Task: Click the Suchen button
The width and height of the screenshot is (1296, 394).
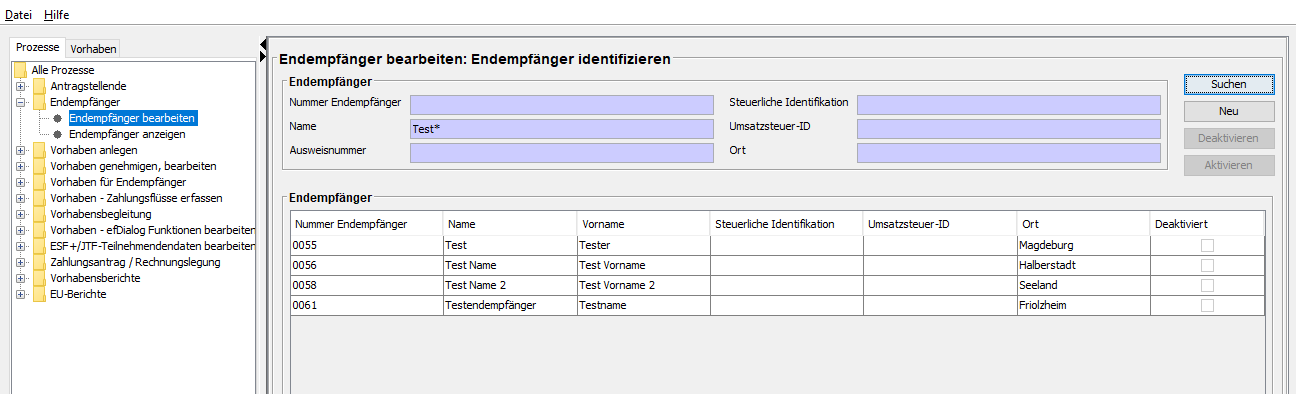Action: (x=1229, y=84)
